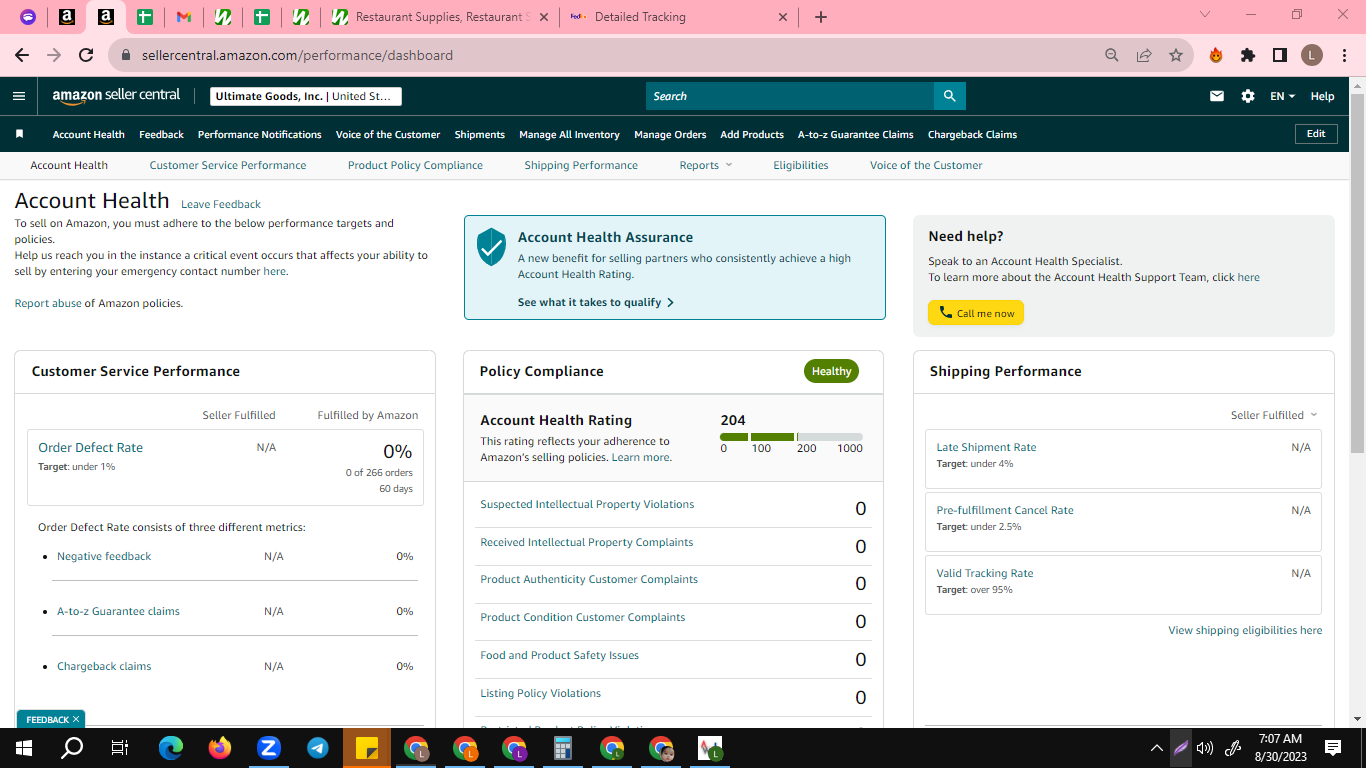This screenshot has height=768, width=1366.
Task: Click the Amazon Seller Central logo
Action: [116, 96]
